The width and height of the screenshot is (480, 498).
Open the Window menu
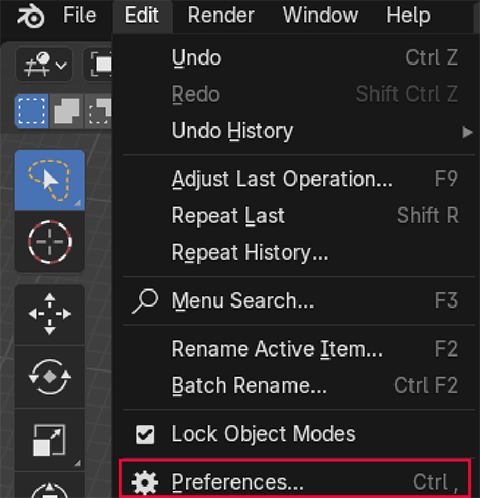tap(320, 15)
